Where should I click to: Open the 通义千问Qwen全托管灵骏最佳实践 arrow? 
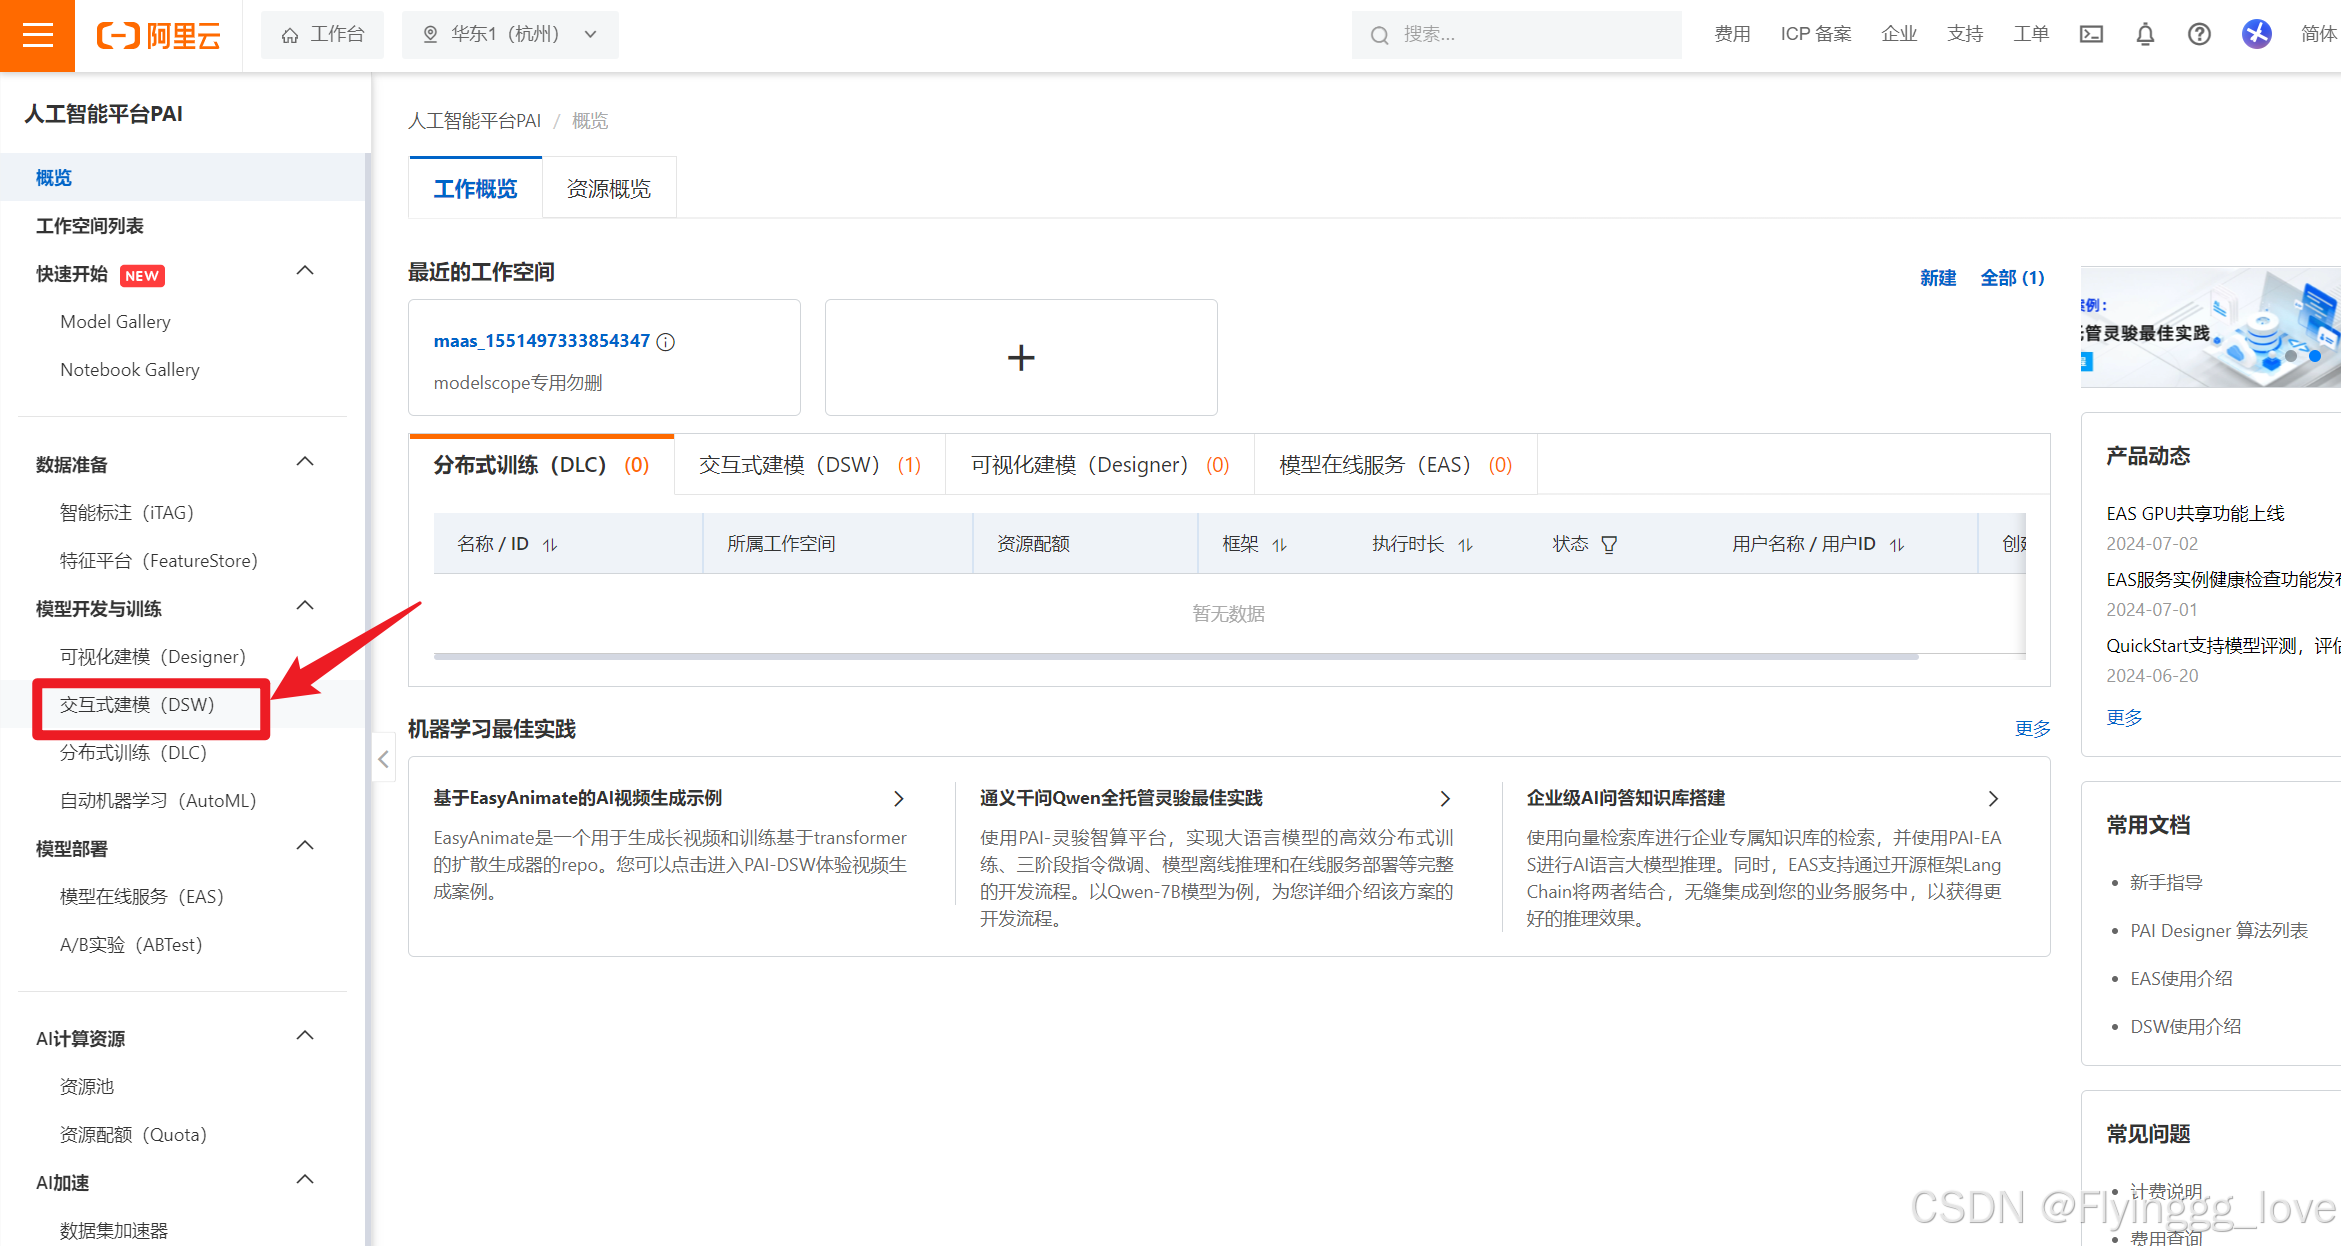point(1445,798)
